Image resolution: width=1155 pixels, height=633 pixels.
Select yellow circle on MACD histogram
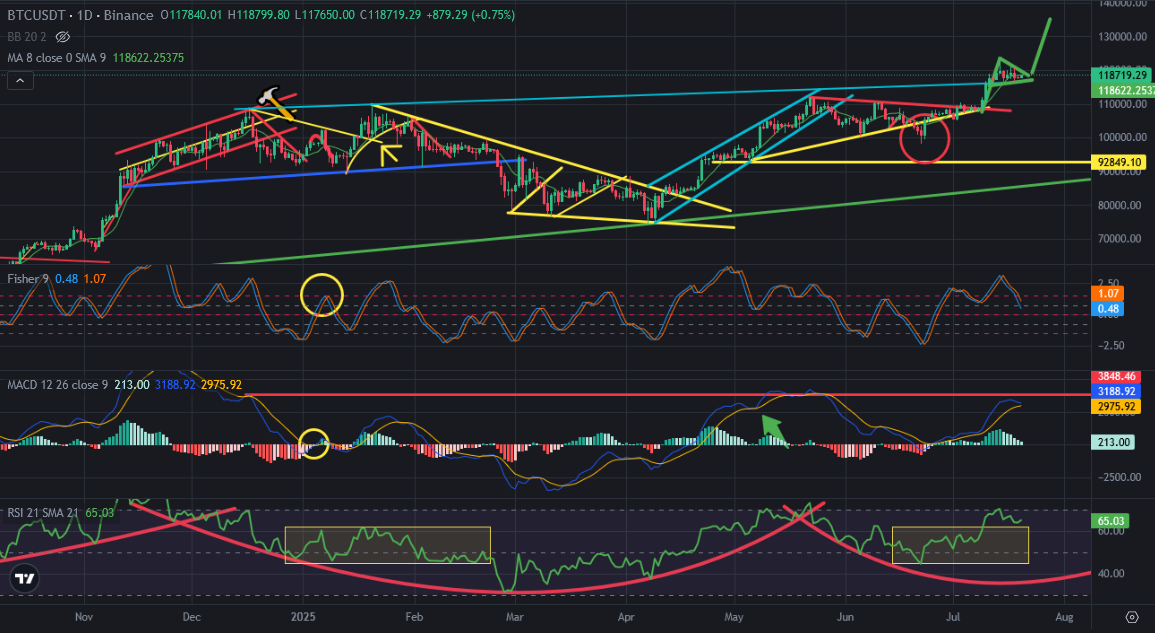click(x=315, y=444)
